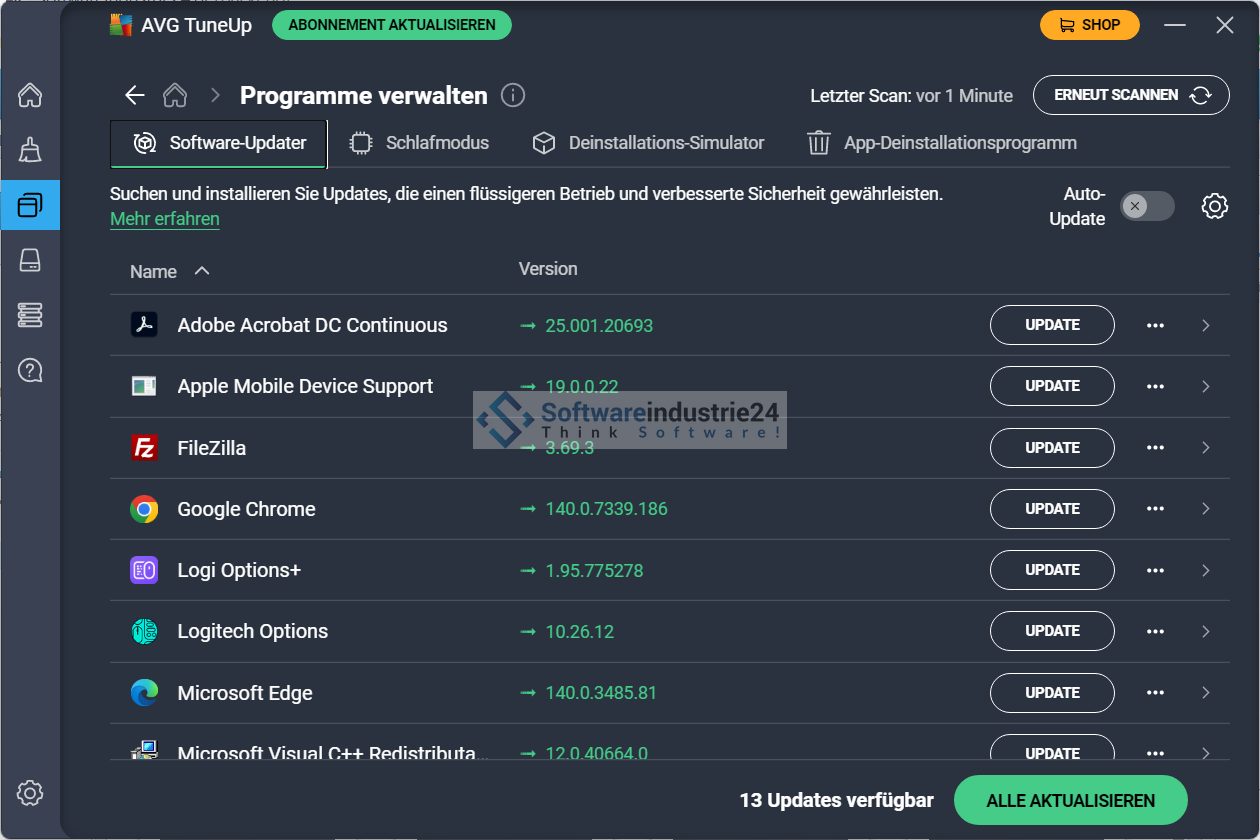Image resolution: width=1260 pixels, height=840 pixels.
Task: Click ERNEUT SCANNEN to rescan
Action: pyautogui.click(x=1130, y=95)
